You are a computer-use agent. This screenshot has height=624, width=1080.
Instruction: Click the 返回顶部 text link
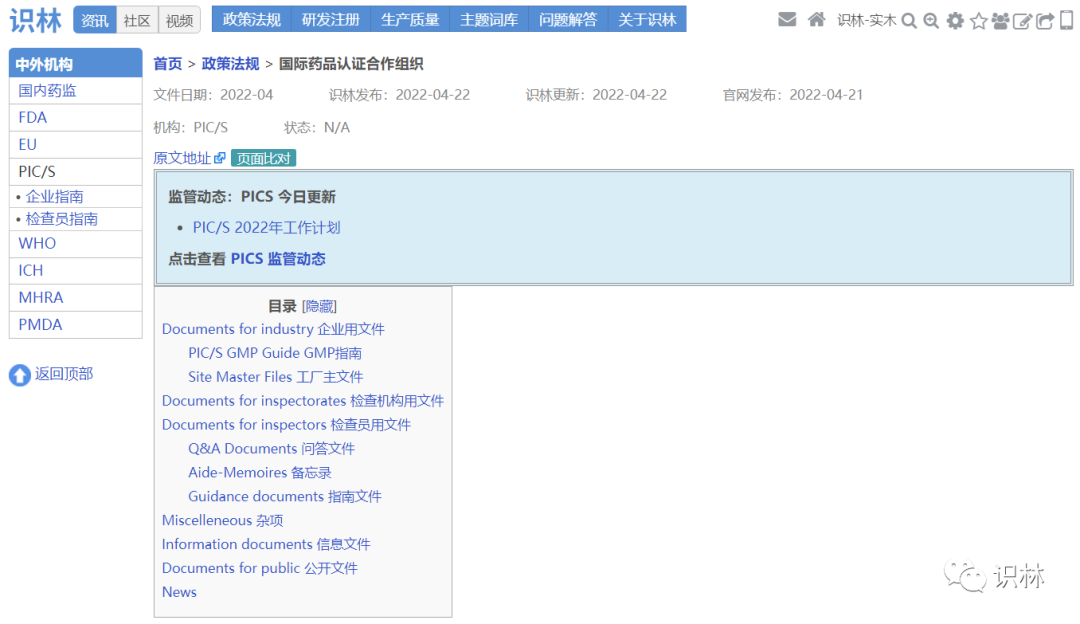point(64,374)
